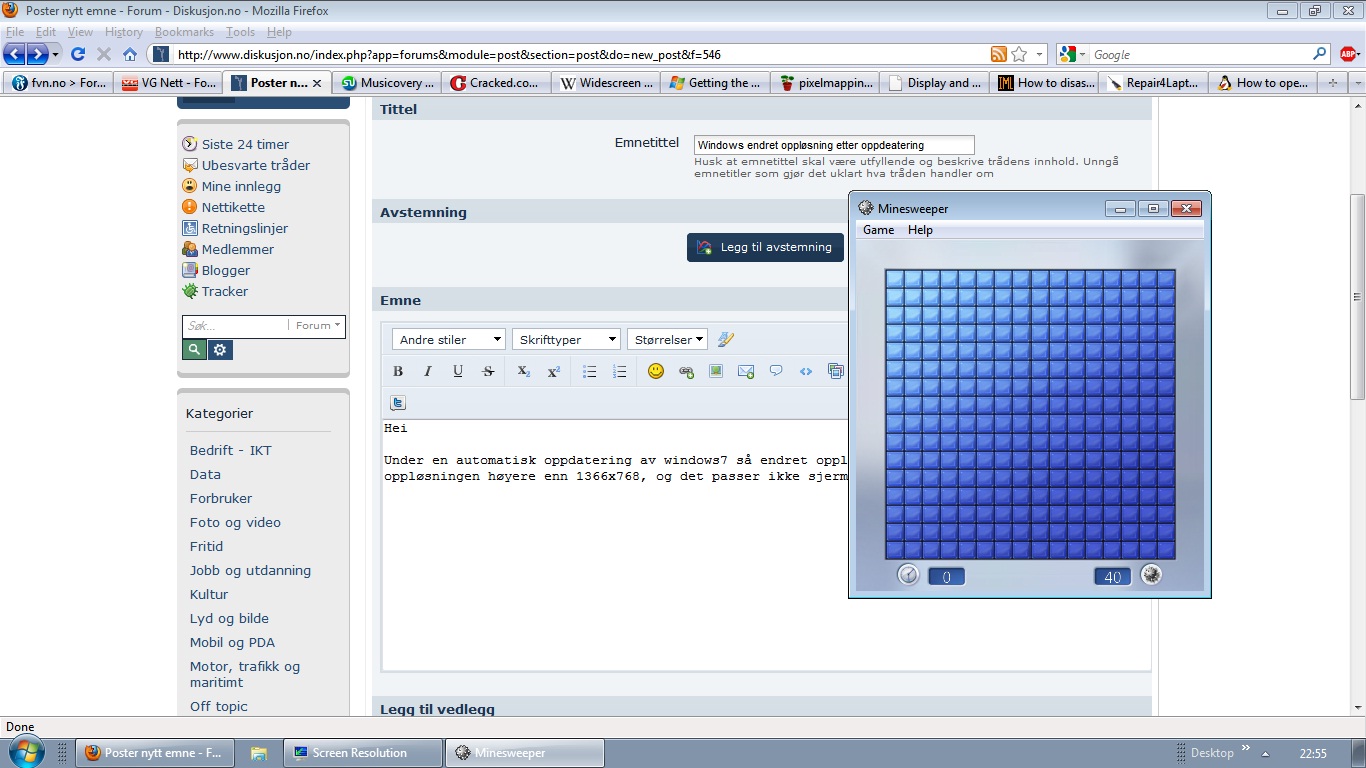Switch to the VG Nett tab
The height and width of the screenshot is (768, 1366).
(x=167, y=83)
